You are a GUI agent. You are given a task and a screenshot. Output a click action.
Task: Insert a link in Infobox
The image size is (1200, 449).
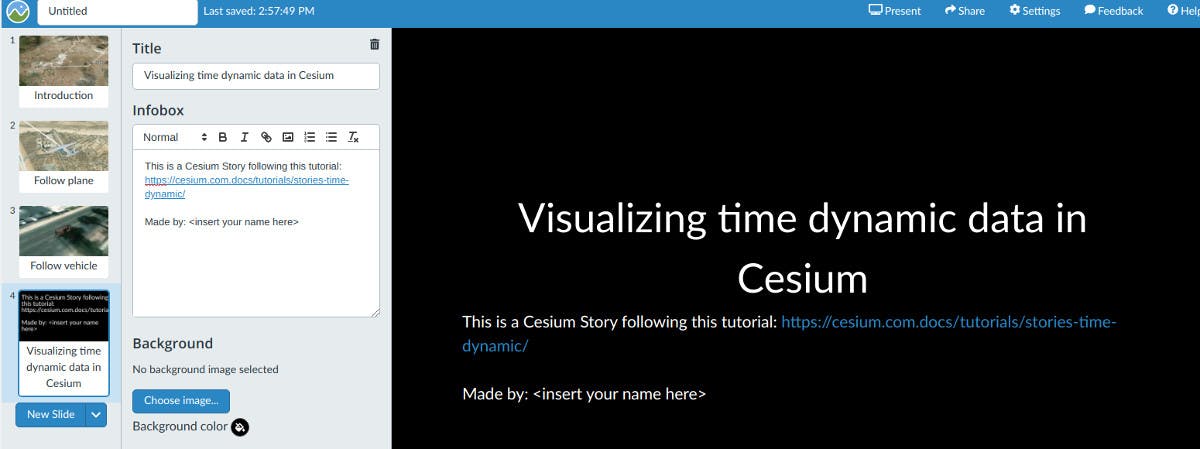pos(266,137)
